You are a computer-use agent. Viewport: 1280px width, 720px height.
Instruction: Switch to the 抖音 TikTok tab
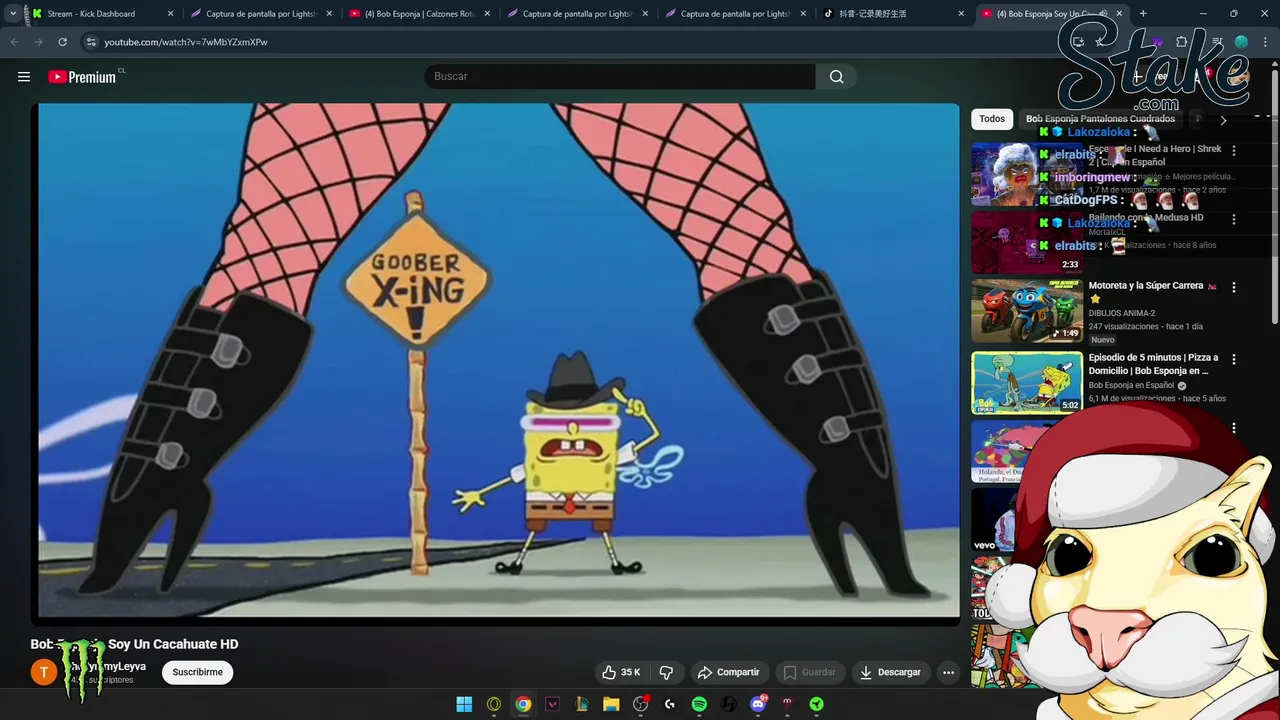point(893,14)
